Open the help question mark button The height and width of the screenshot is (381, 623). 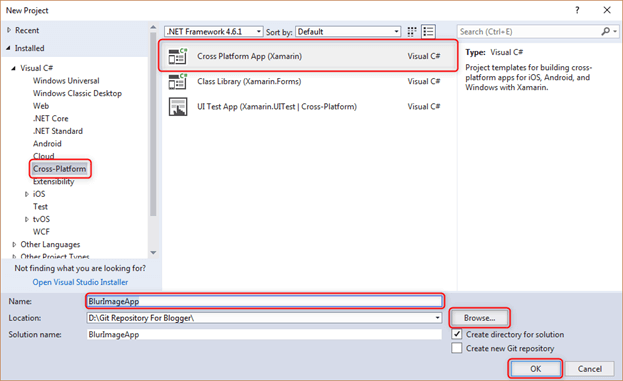click(577, 10)
